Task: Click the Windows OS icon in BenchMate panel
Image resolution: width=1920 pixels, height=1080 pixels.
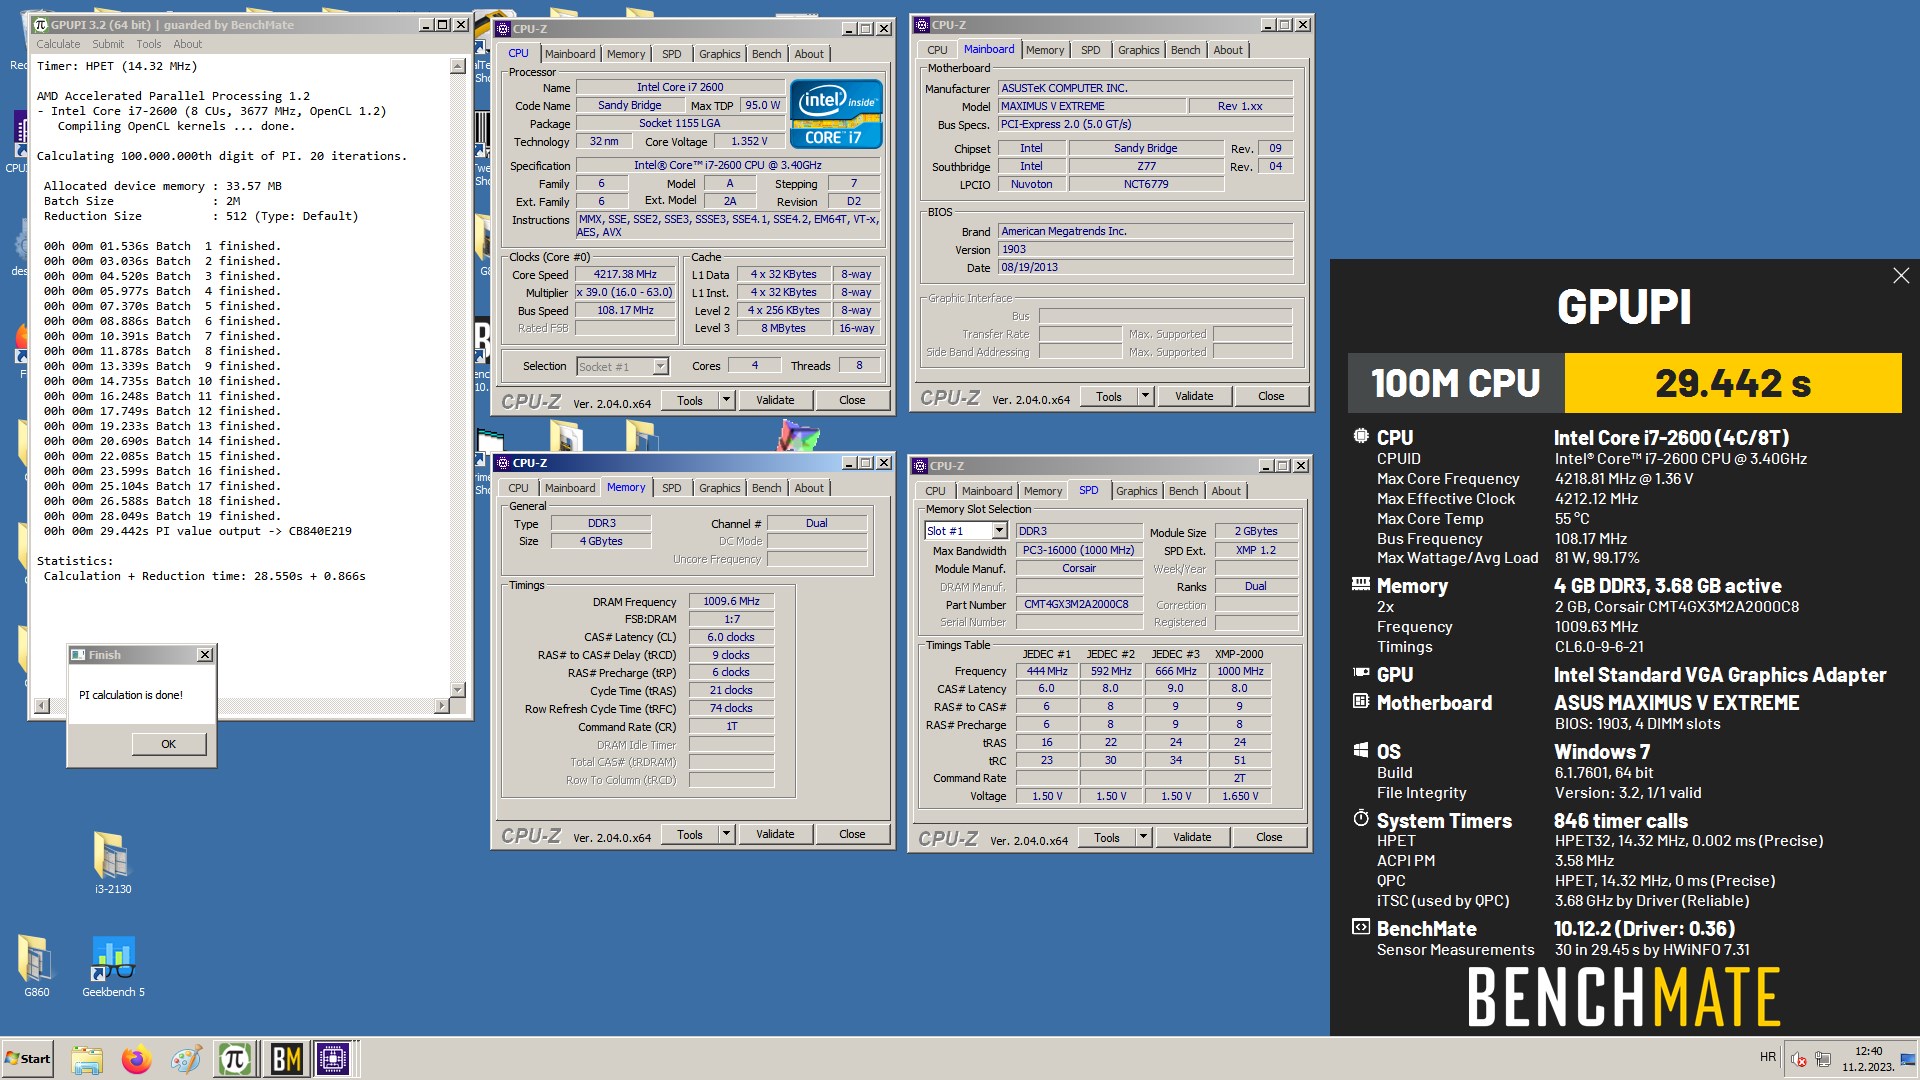Action: pyautogui.click(x=1361, y=750)
